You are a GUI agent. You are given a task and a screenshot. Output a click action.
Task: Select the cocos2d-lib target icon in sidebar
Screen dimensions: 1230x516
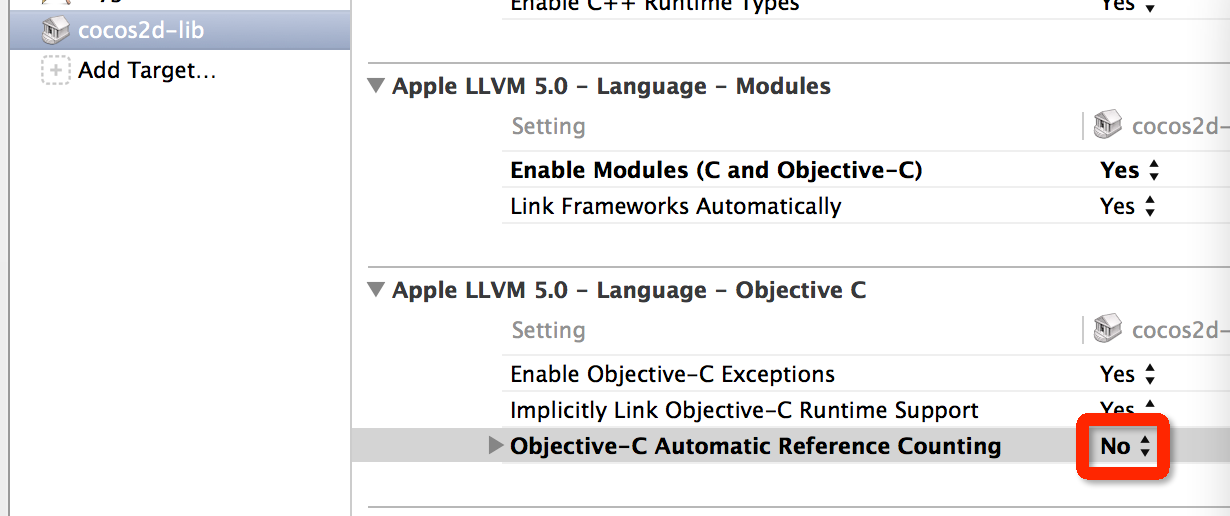(55, 30)
